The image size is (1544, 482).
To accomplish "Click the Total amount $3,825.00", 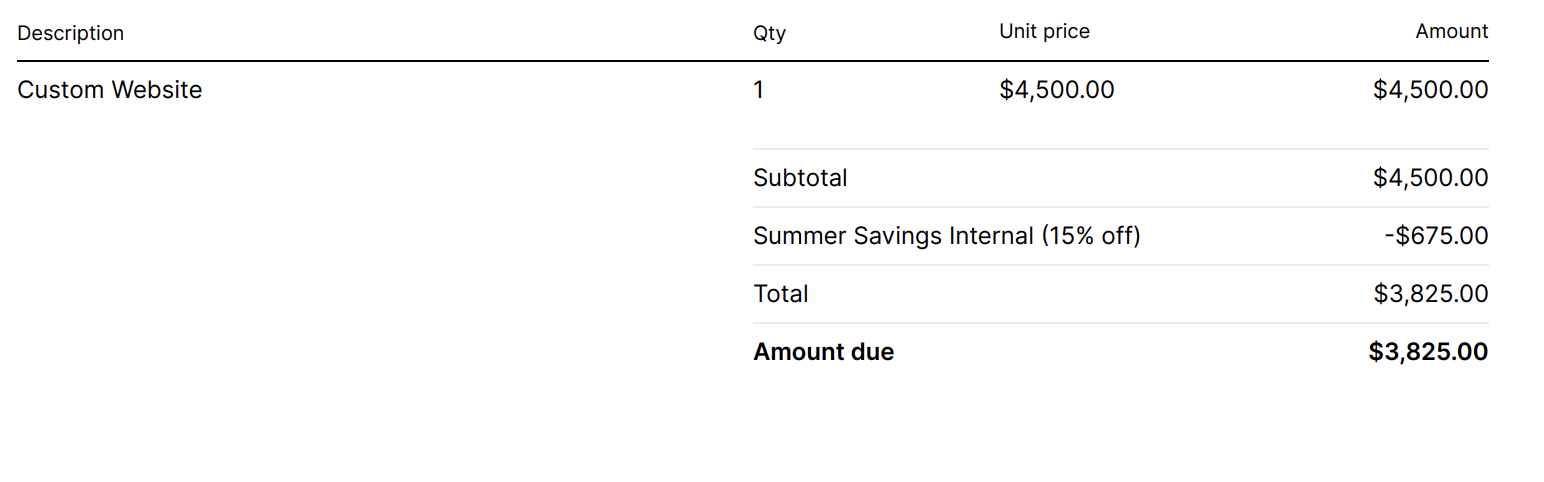I will (1430, 294).
